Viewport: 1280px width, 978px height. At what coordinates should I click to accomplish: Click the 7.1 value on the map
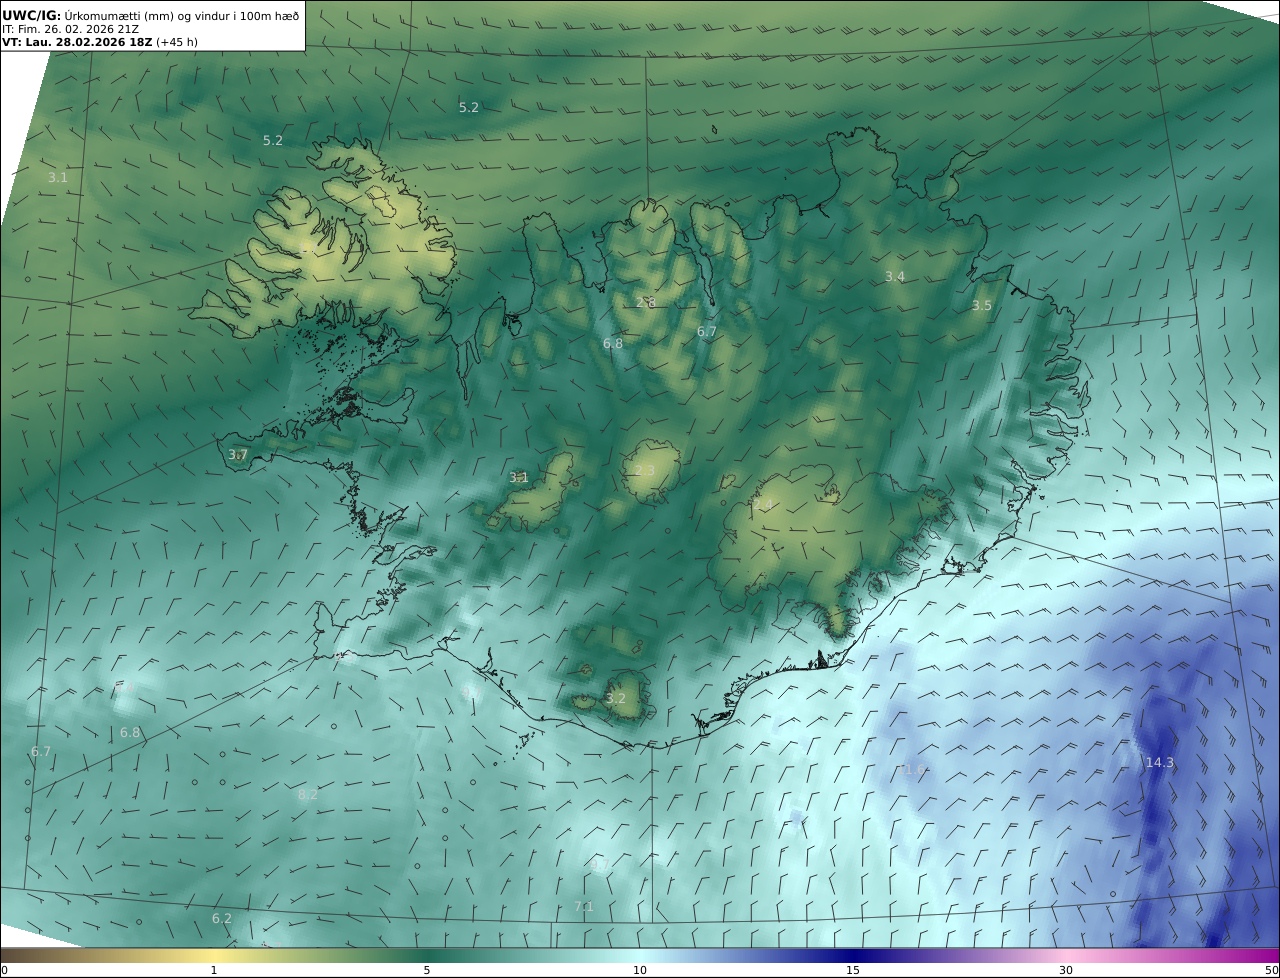coord(583,907)
